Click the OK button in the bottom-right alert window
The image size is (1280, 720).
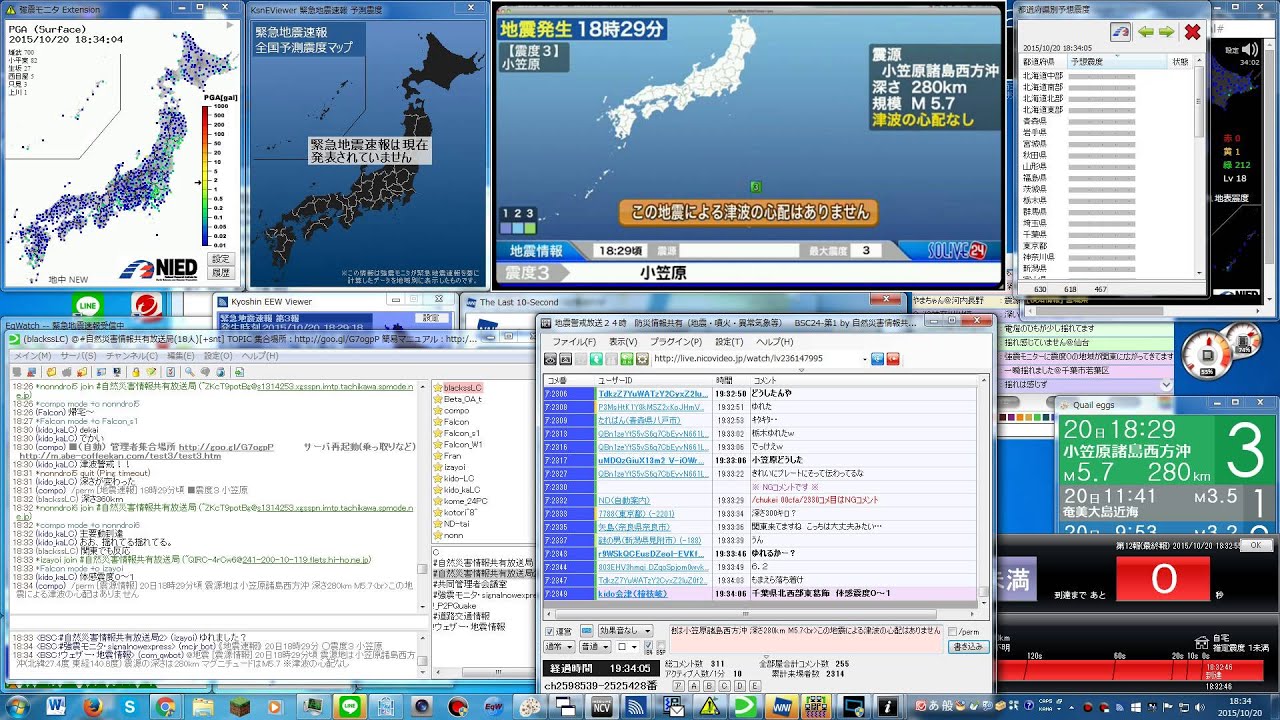click(x=1256, y=545)
